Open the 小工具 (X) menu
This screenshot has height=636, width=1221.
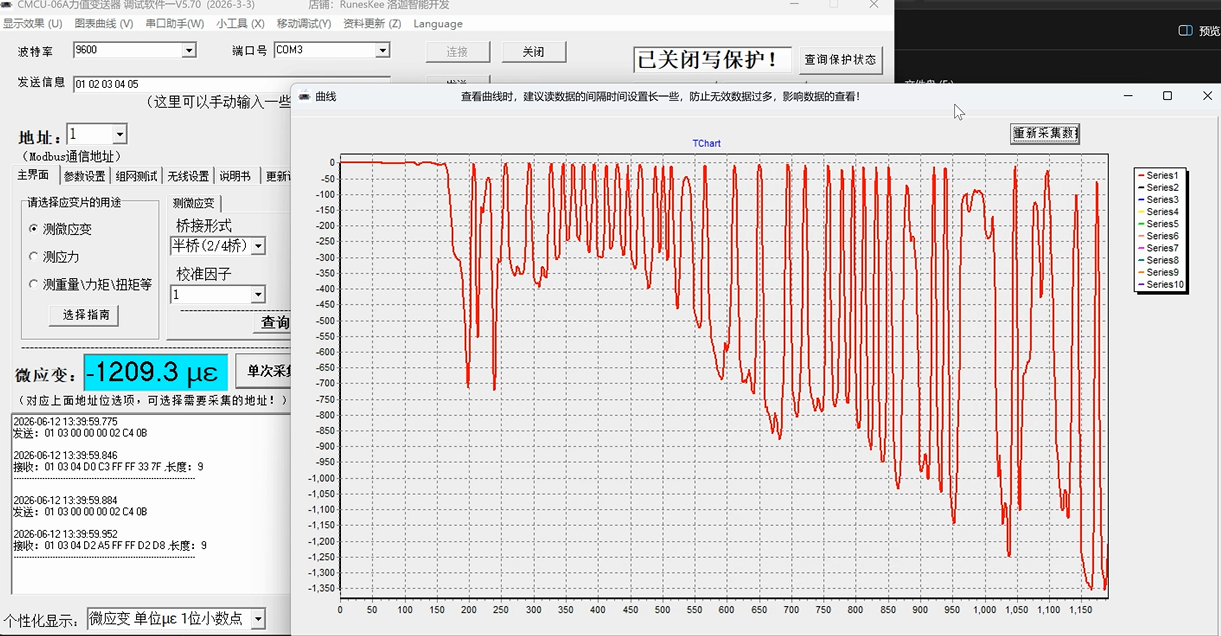pos(241,23)
